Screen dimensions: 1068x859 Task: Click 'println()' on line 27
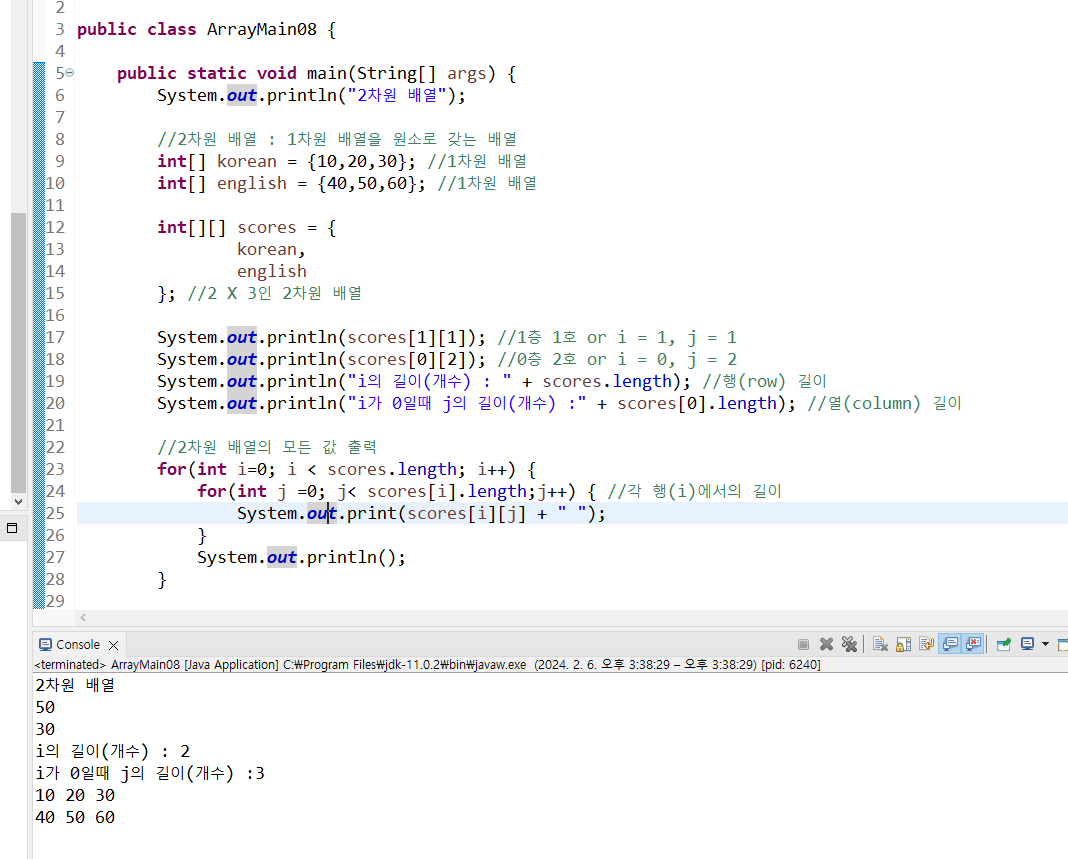(x=351, y=557)
